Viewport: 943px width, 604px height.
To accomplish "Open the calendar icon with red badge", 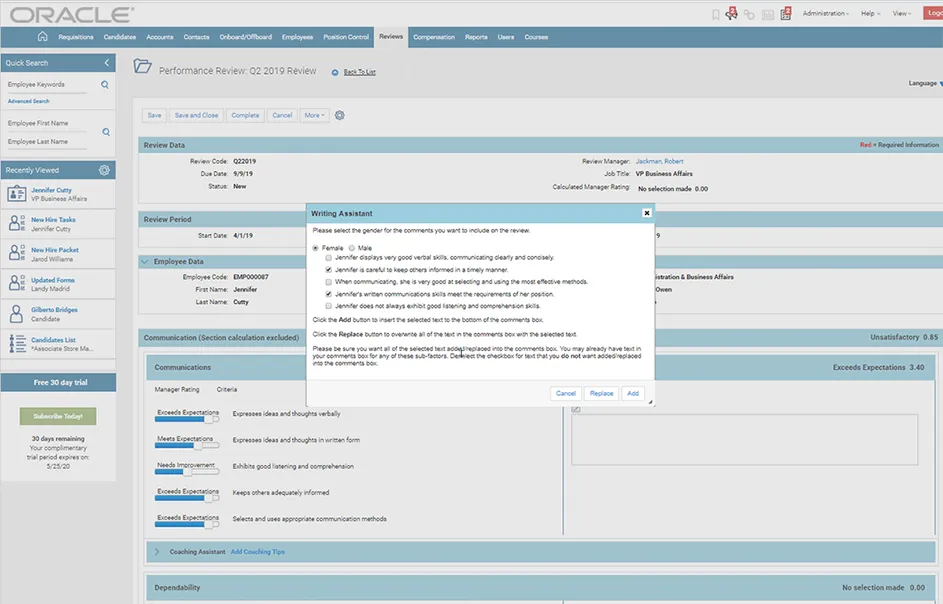I will pos(786,14).
